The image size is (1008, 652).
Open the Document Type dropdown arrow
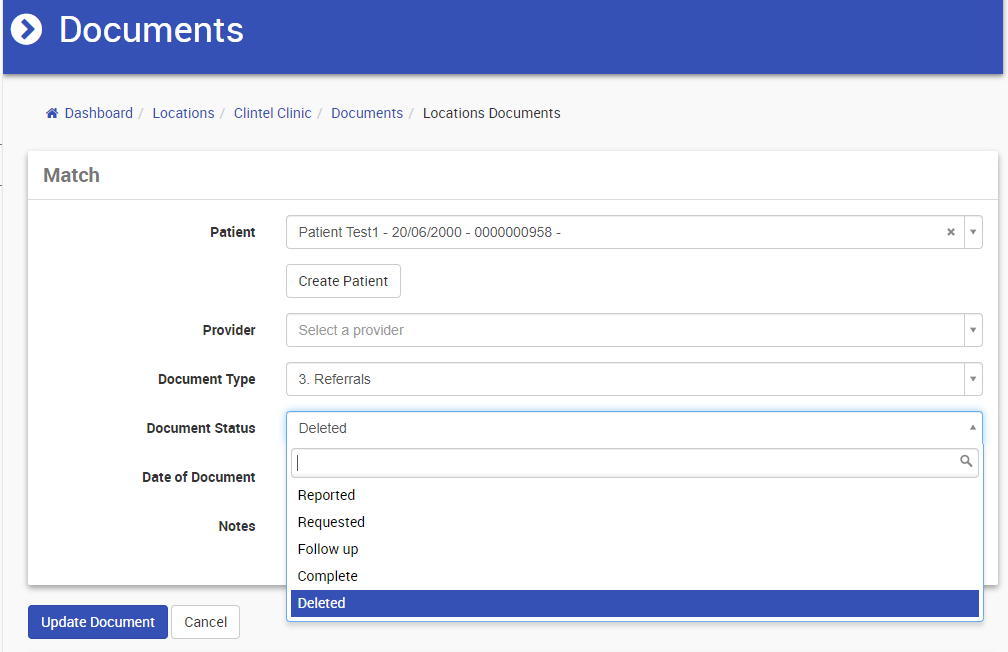973,379
